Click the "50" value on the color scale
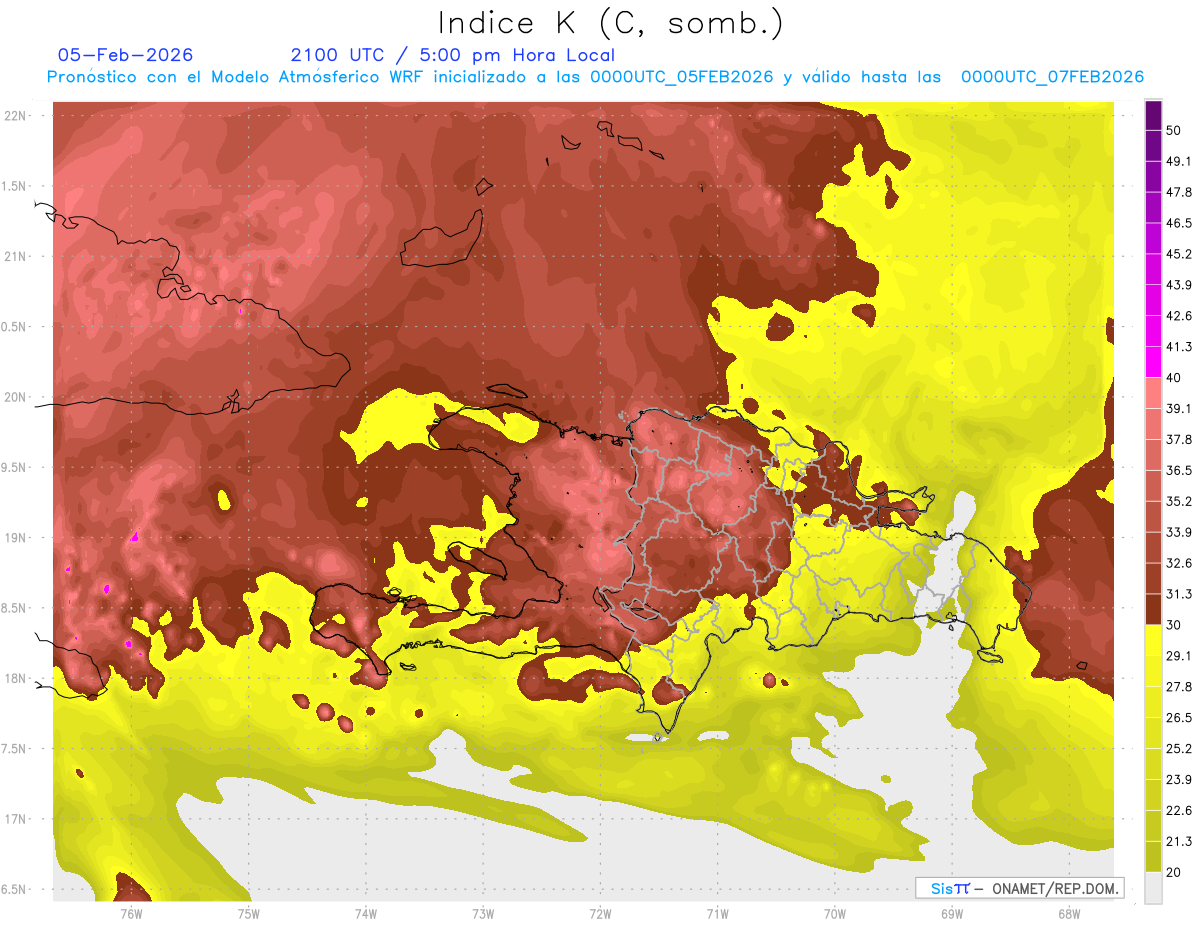 1174,131
